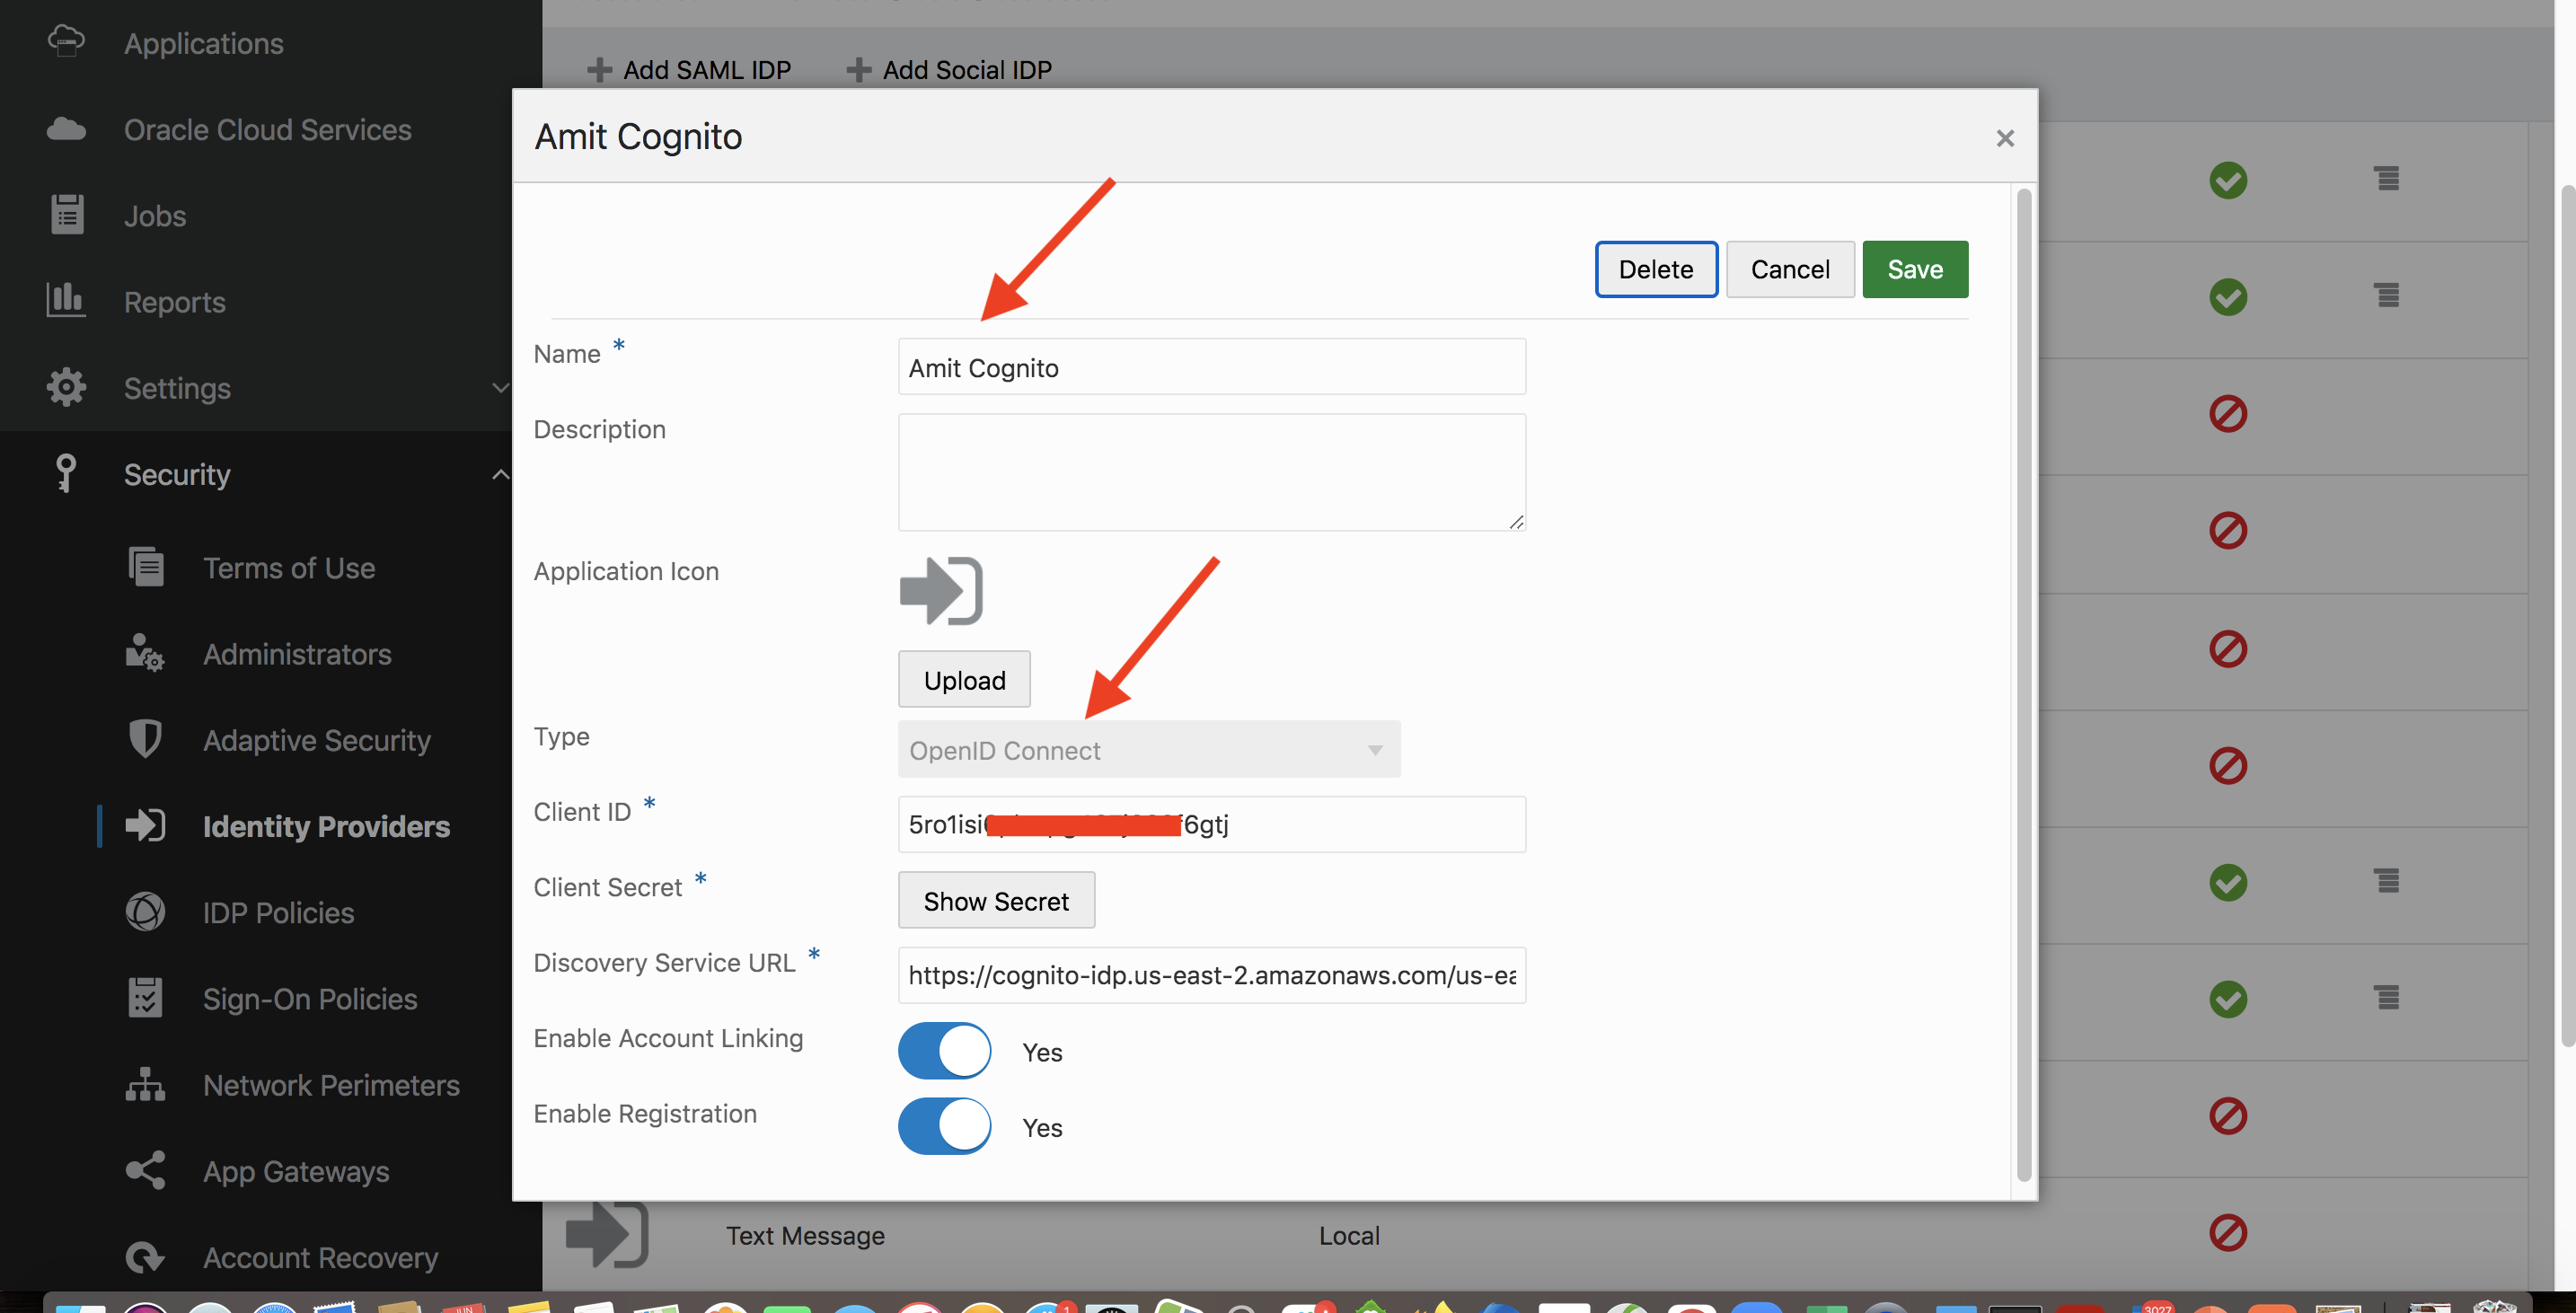Click the Reports bar chart icon
Viewport: 2576px width, 1313px height.
coord(66,300)
